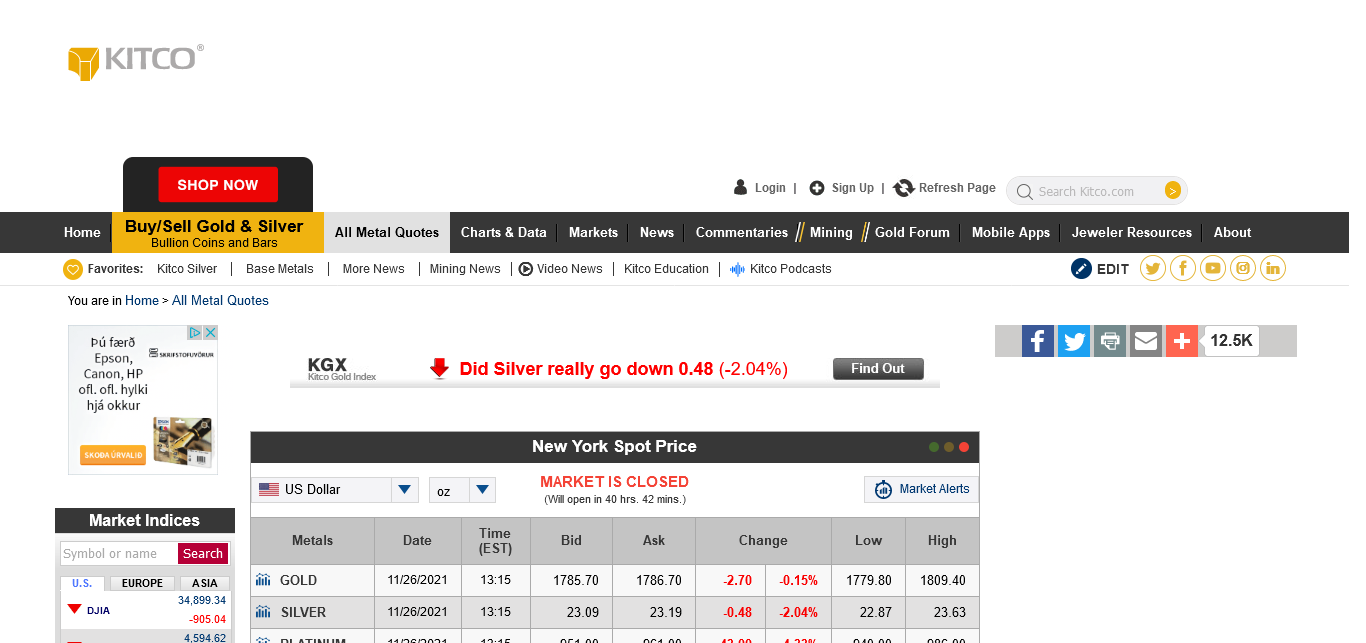This screenshot has width=1366, height=643.
Task: Click the Find Out button
Action: click(877, 369)
